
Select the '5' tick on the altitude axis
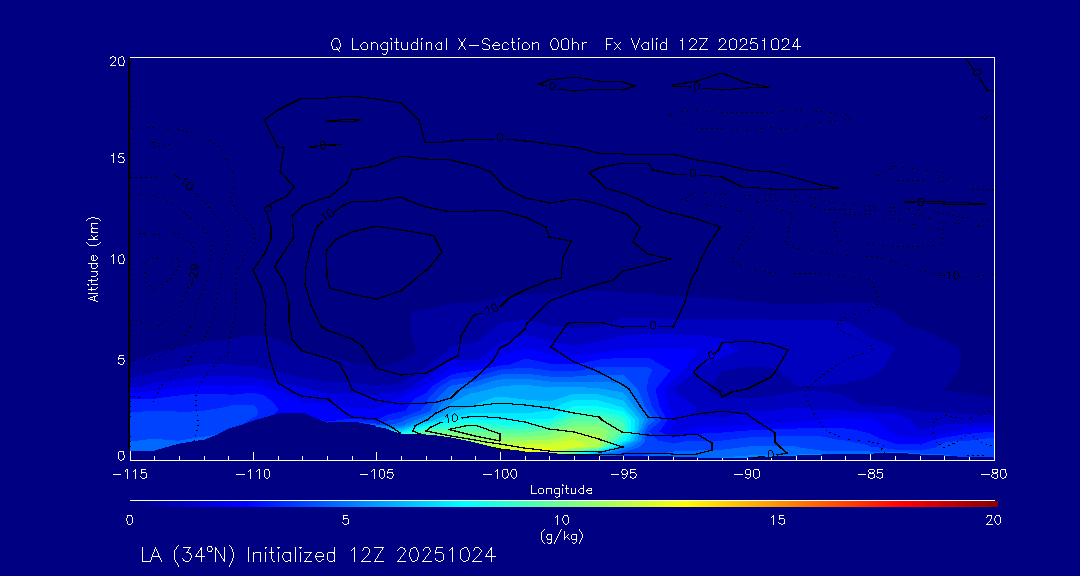[120, 360]
